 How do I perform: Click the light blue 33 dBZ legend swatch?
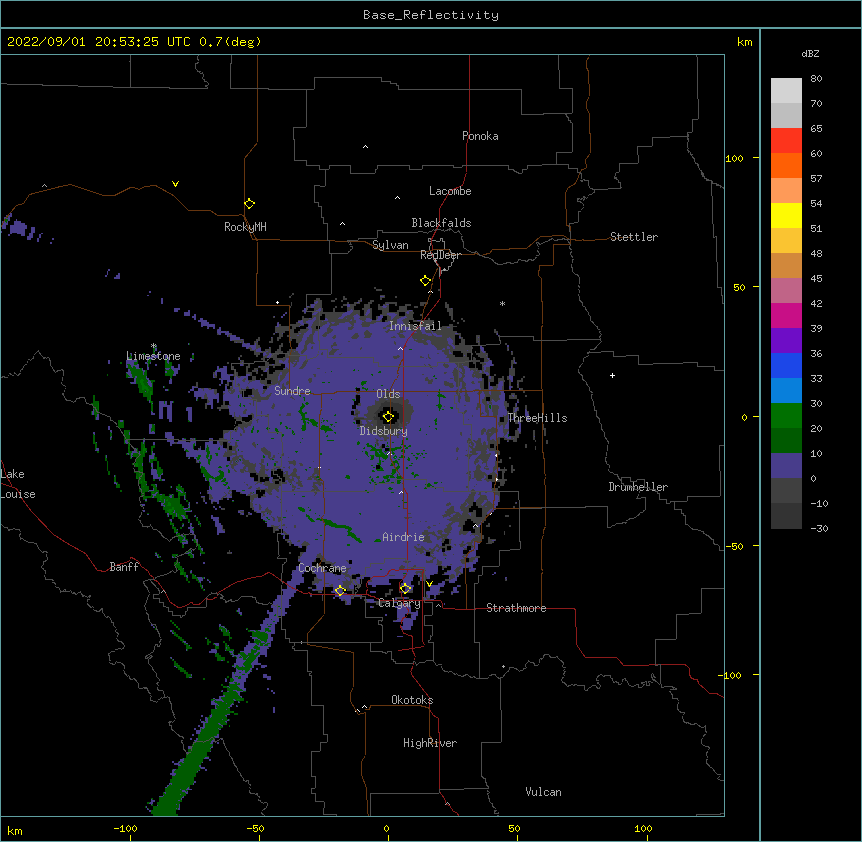tap(786, 390)
